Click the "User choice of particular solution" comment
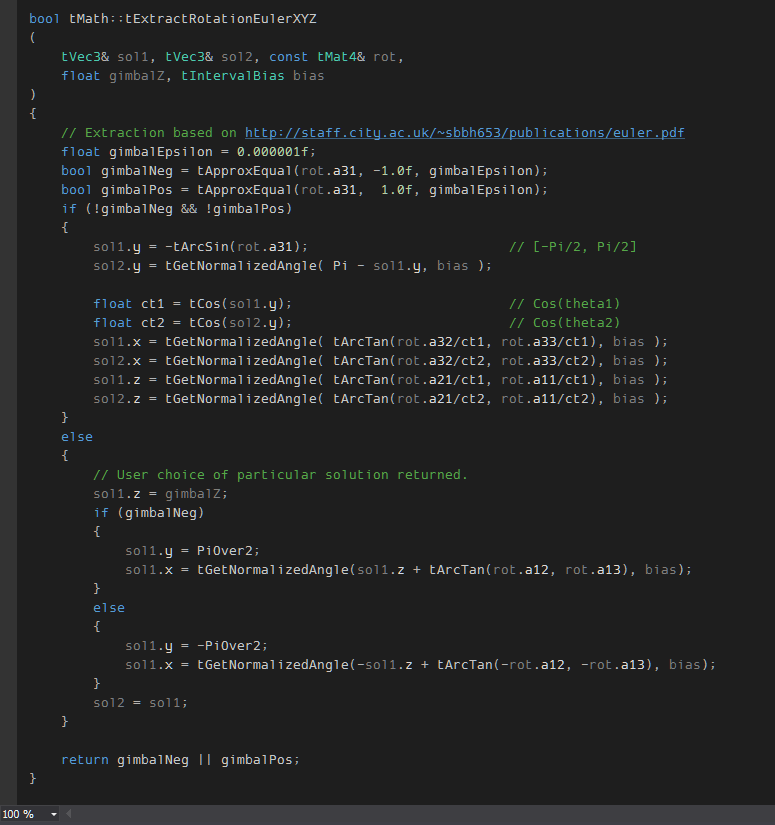Screen dimensions: 775x825 click(x=280, y=475)
